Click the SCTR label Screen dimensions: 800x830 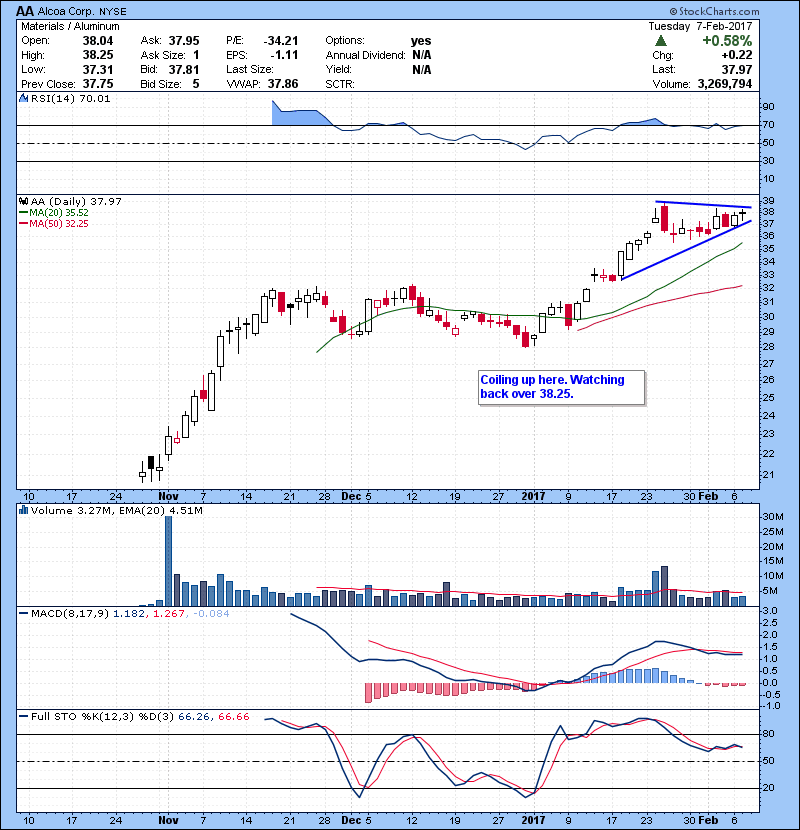coord(340,84)
